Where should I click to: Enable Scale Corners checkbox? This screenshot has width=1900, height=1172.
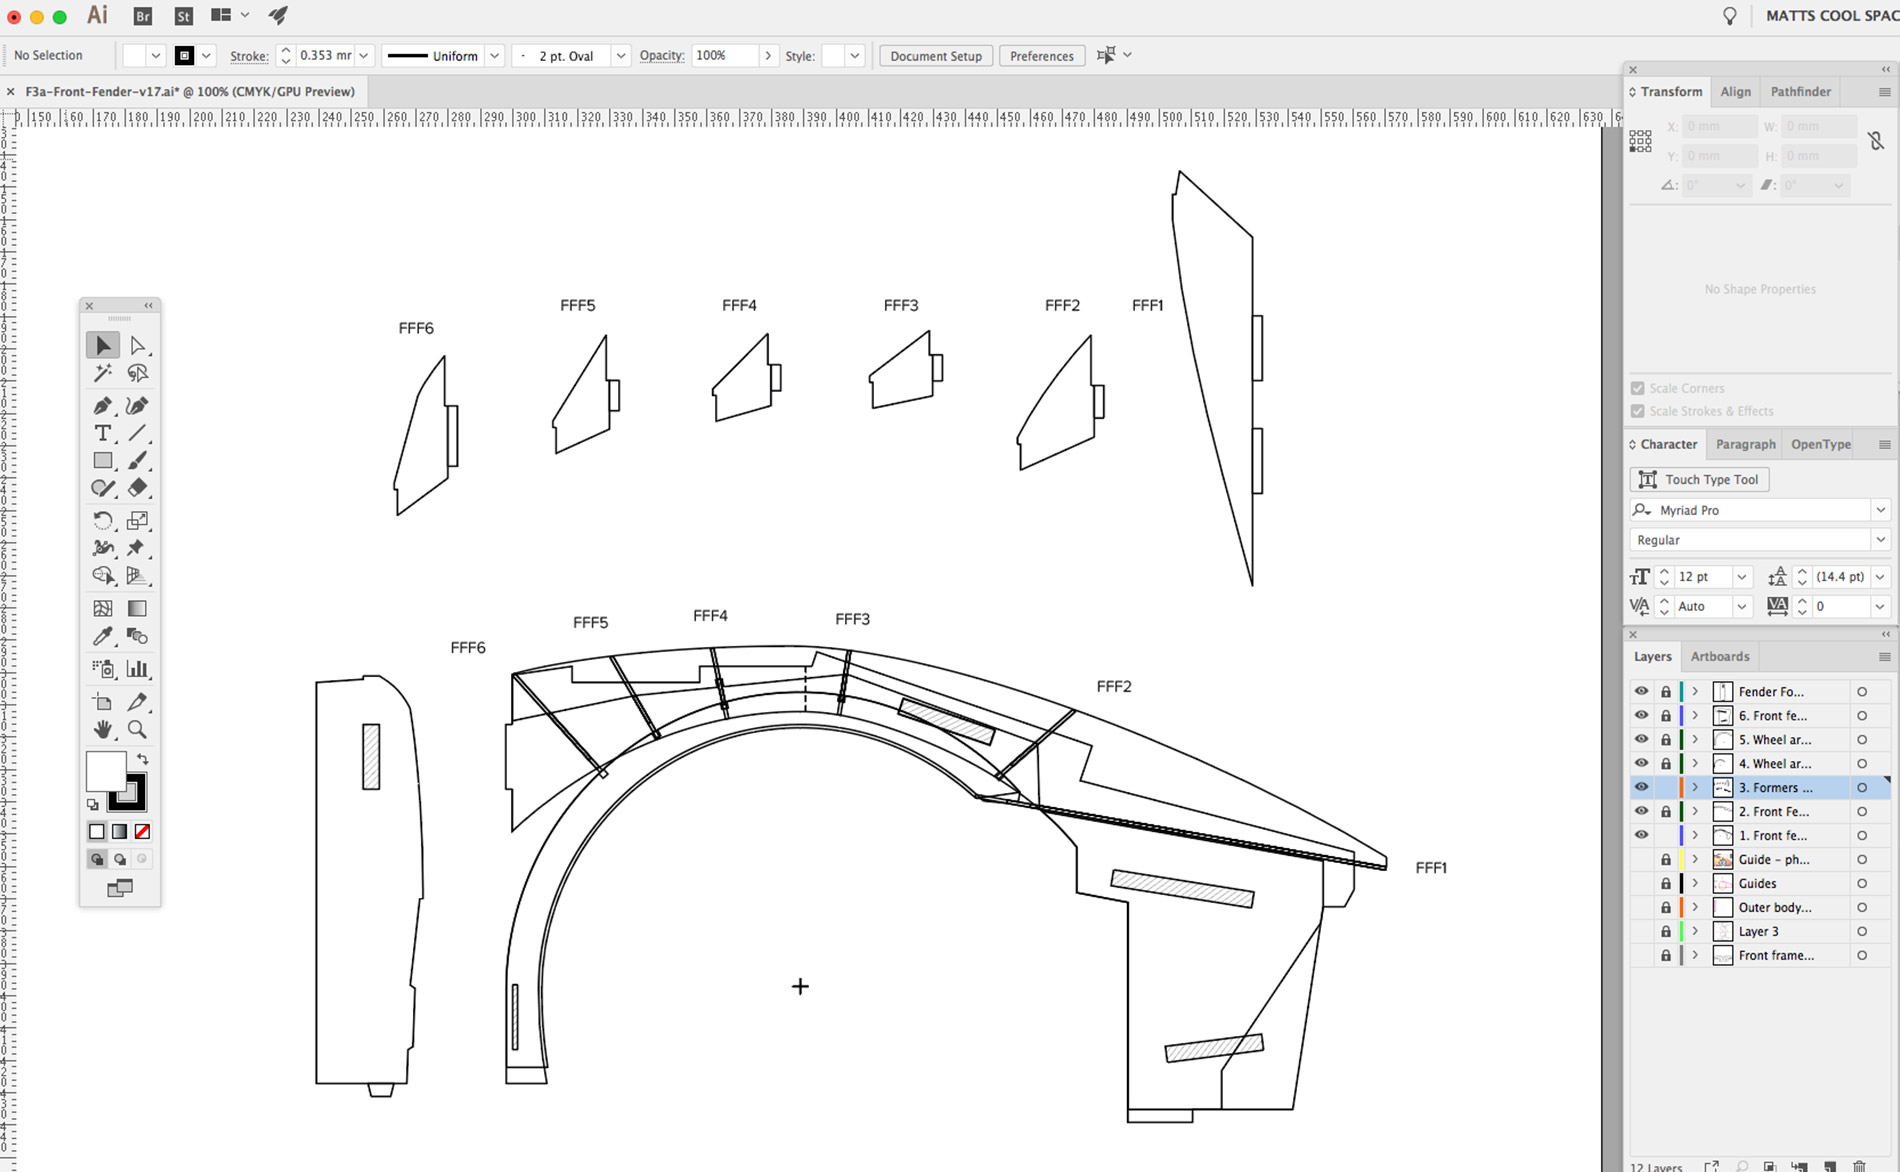pyautogui.click(x=1638, y=388)
